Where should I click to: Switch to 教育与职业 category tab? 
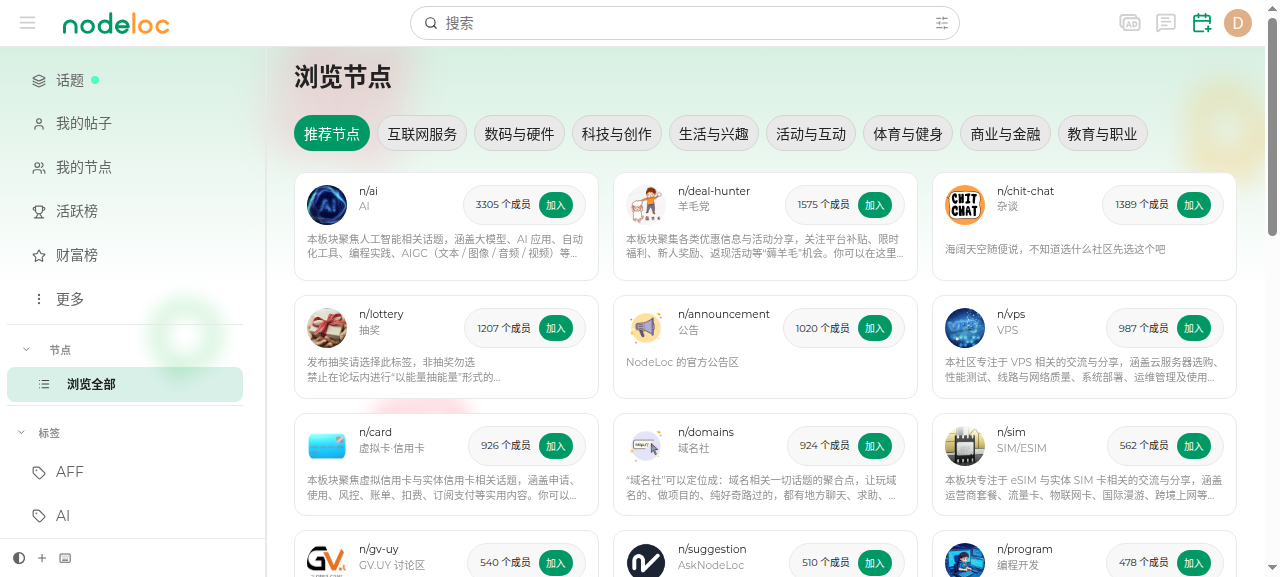[1102, 133]
